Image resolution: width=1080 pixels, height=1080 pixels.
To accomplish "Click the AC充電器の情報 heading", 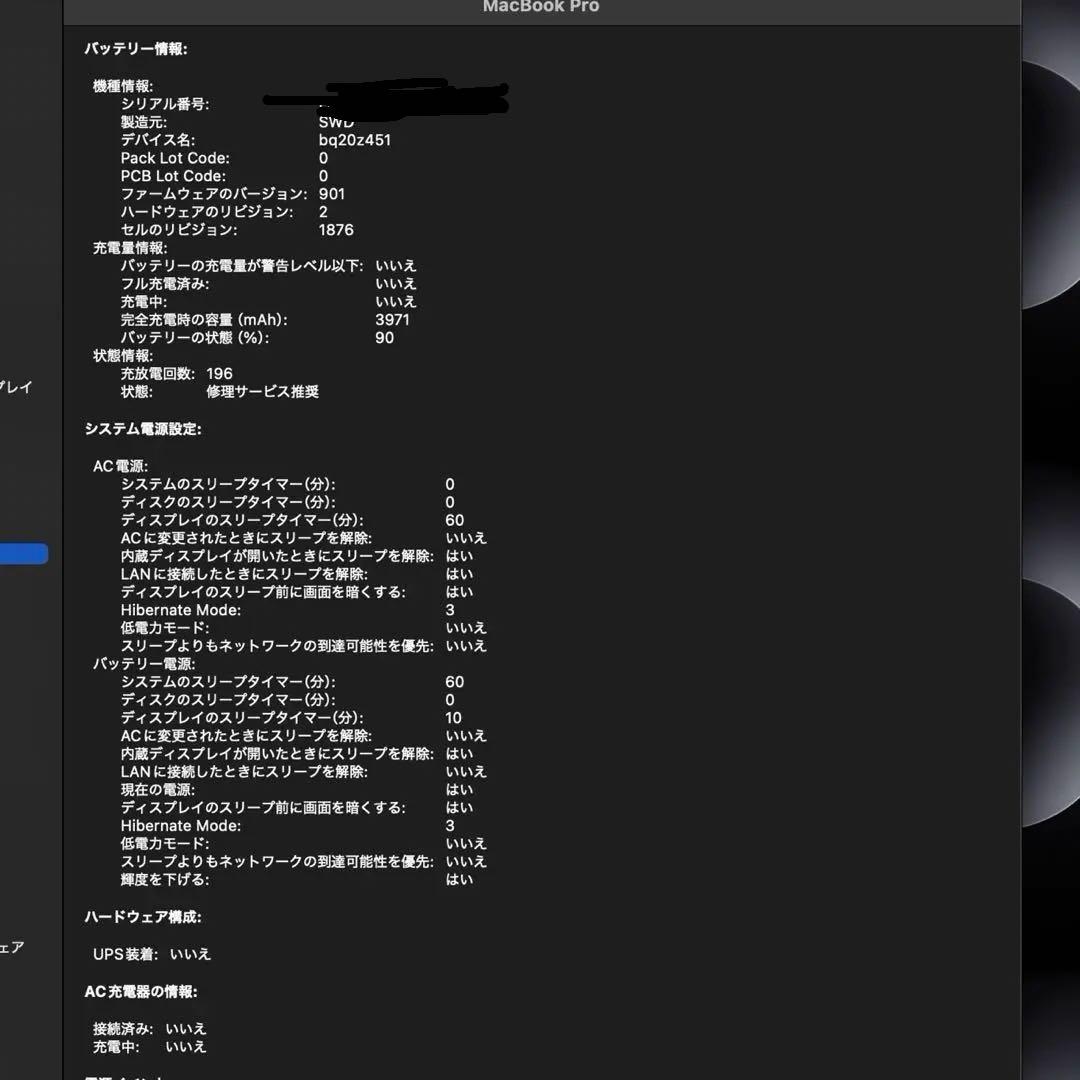I will (x=139, y=991).
